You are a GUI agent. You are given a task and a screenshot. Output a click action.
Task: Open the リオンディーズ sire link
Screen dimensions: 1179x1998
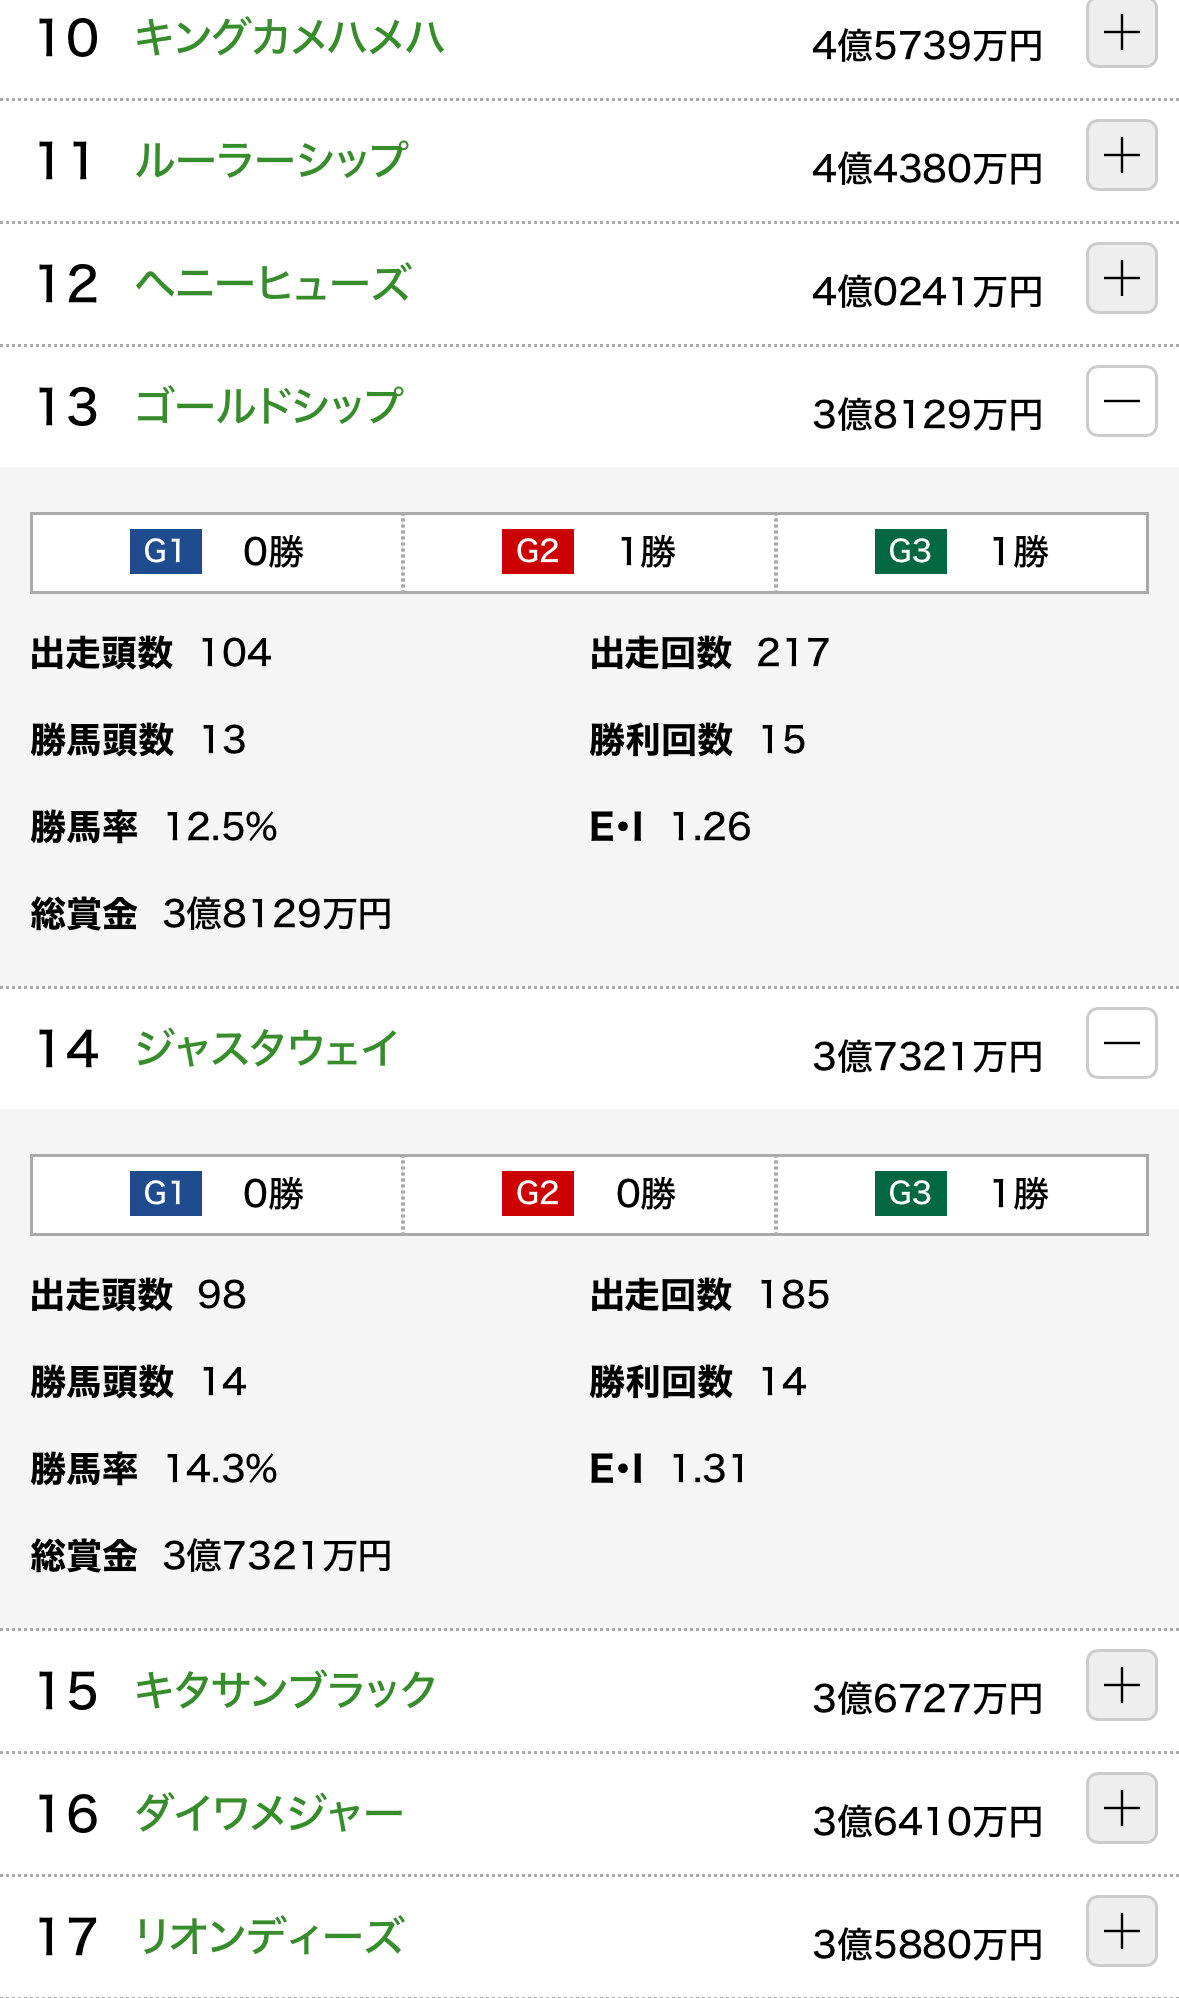click(x=268, y=1937)
